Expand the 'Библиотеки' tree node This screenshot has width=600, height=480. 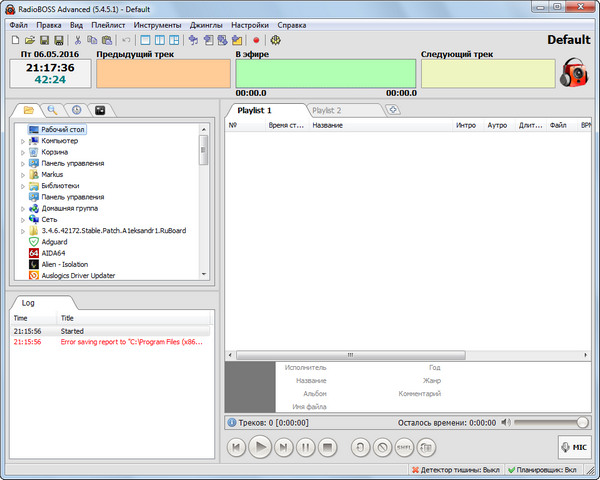tap(23, 186)
